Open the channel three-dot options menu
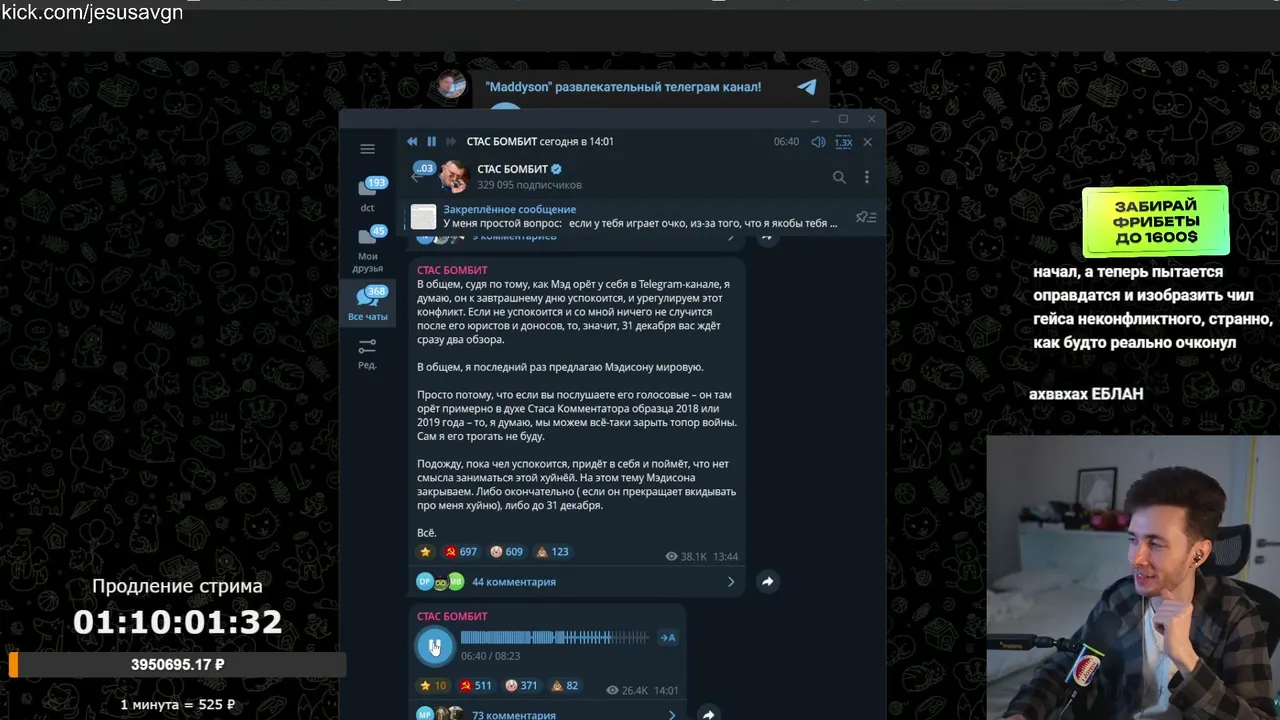 (866, 177)
